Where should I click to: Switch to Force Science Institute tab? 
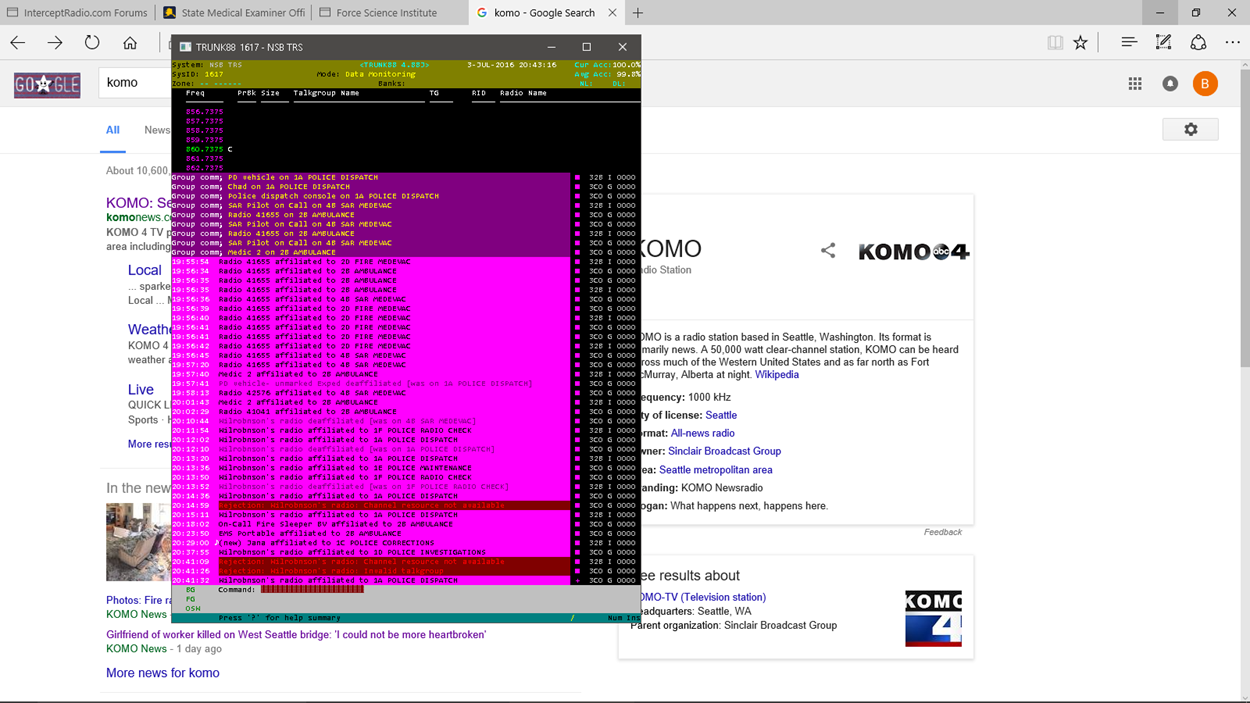click(x=388, y=13)
